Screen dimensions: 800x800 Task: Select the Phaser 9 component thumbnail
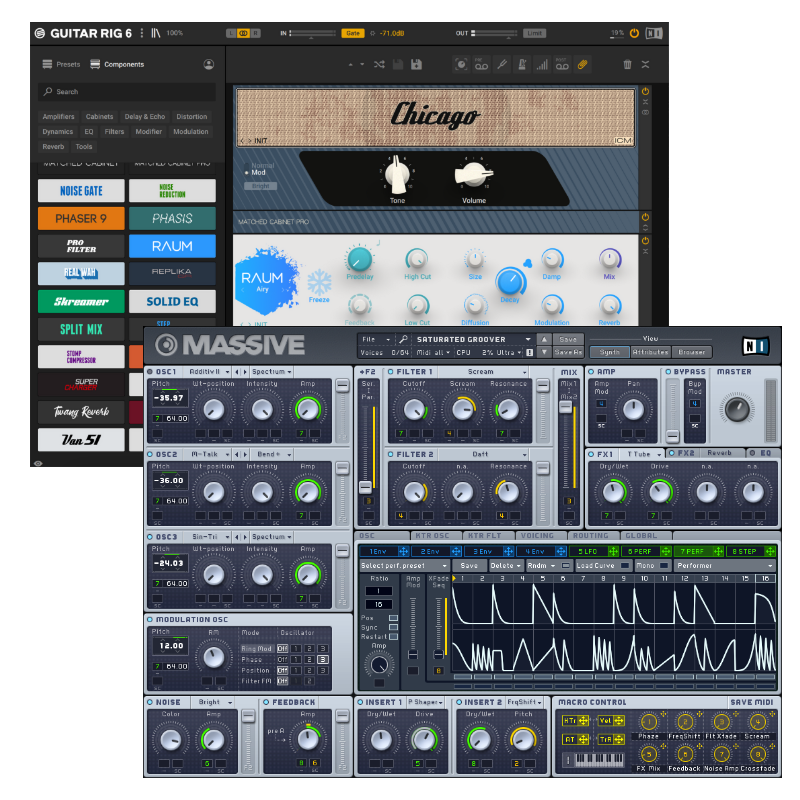click(81, 219)
